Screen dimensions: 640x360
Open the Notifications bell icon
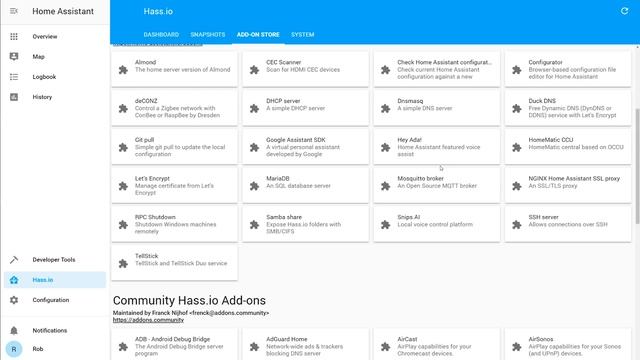[14, 330]
